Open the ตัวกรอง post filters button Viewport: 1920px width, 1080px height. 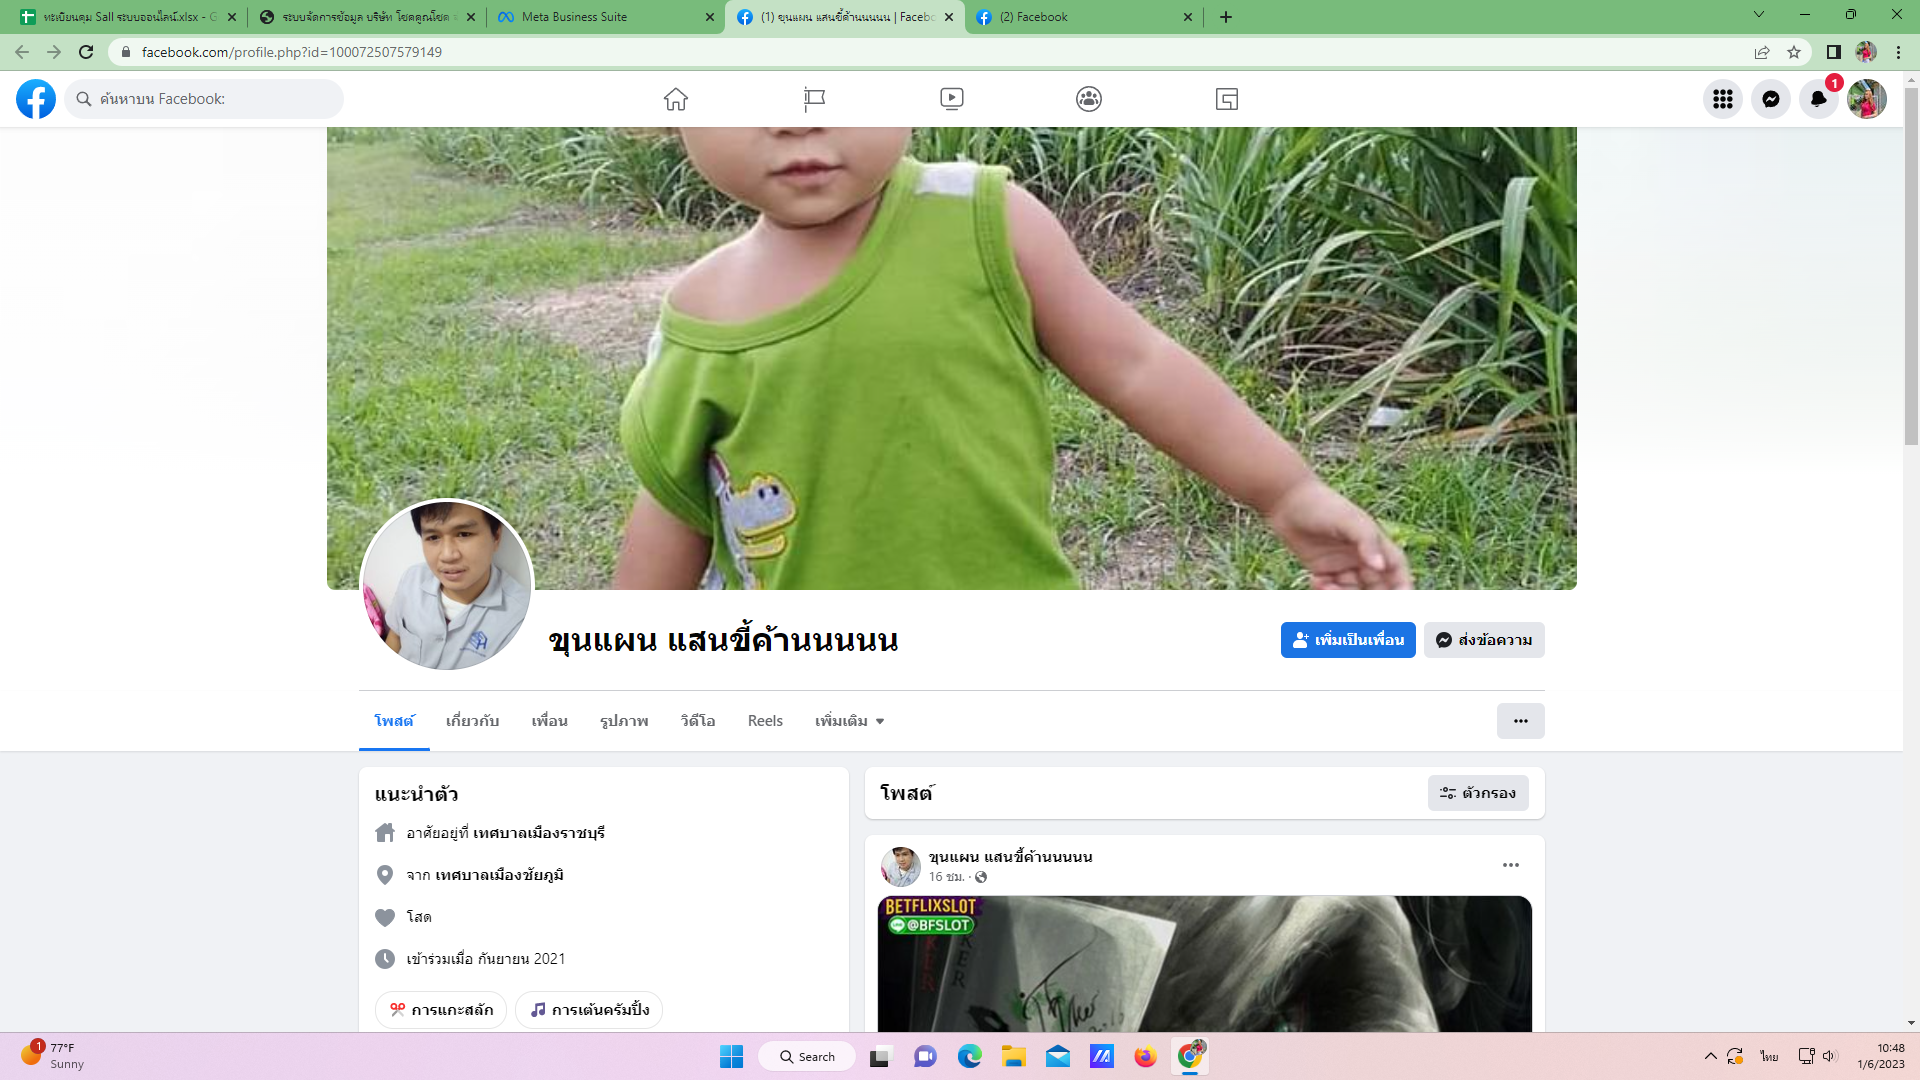click(x=1478, y=793)
